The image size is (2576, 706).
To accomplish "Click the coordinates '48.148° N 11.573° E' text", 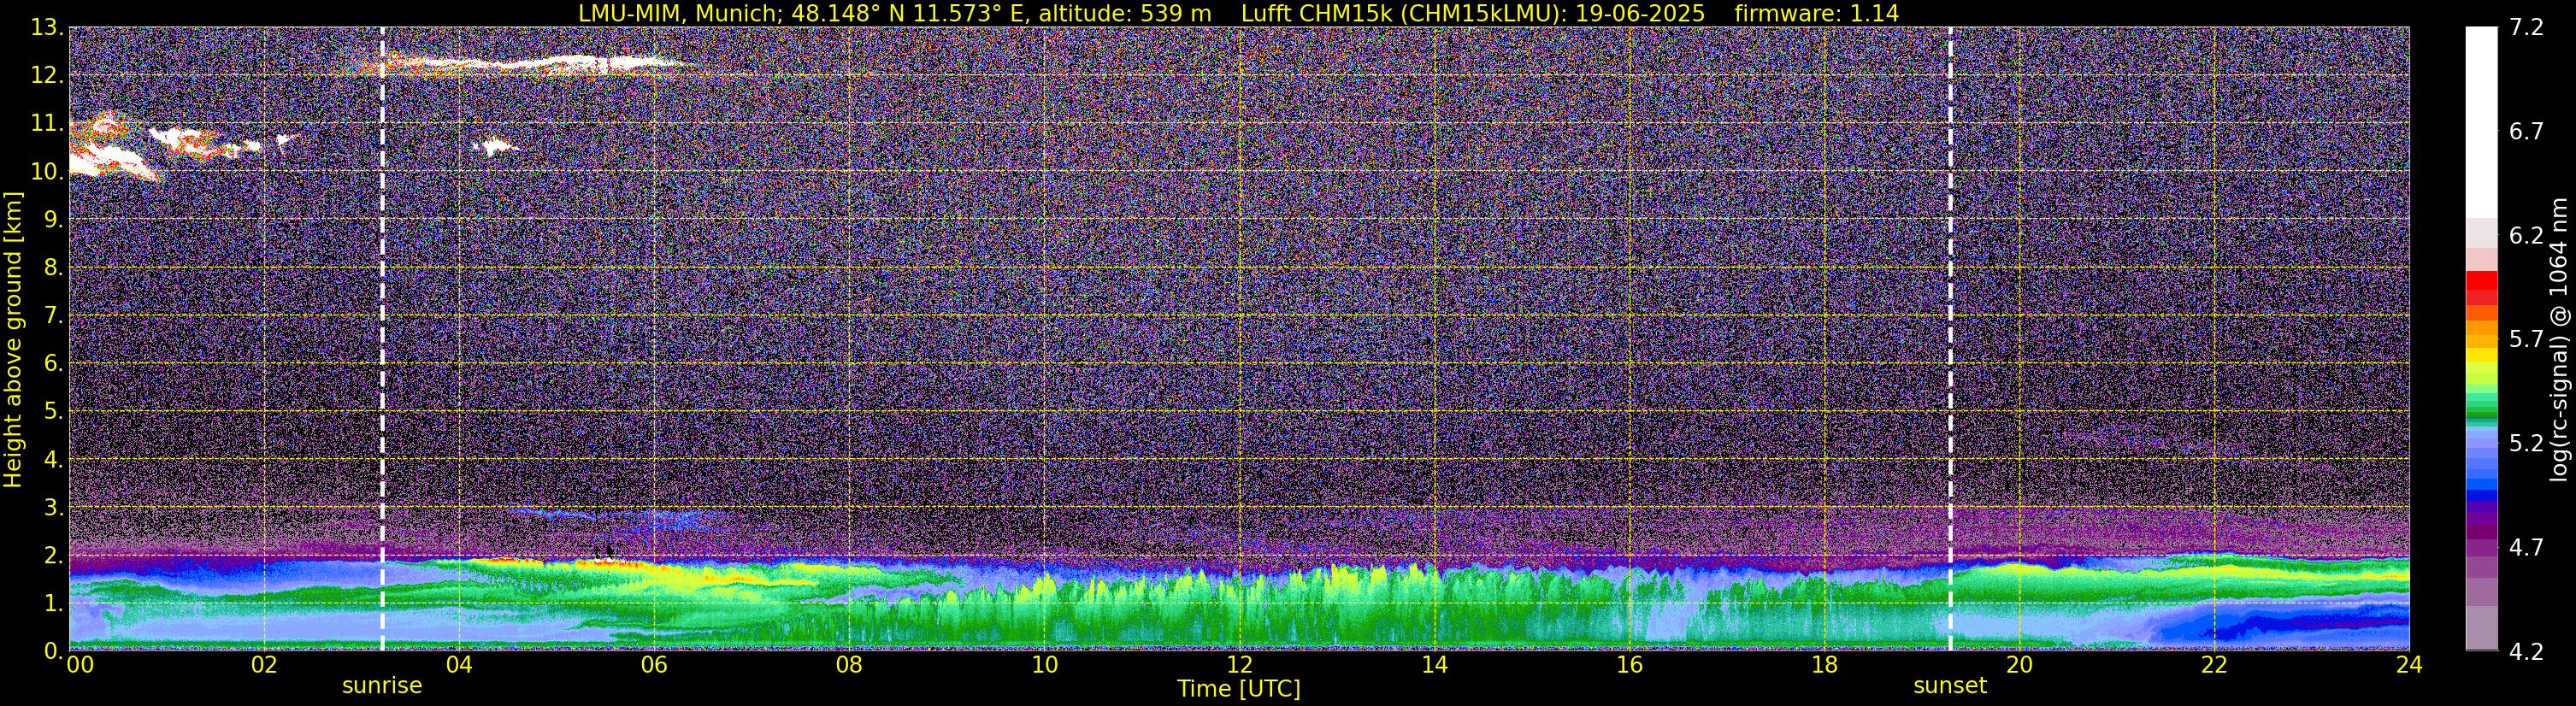I will (x=908, y=13).
